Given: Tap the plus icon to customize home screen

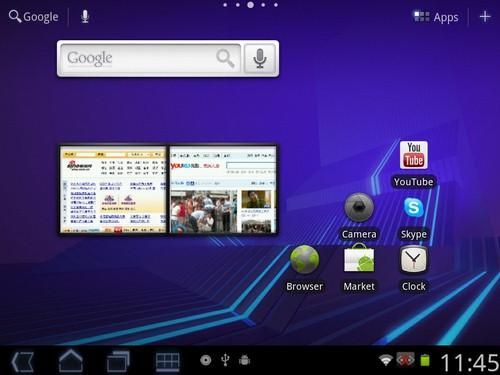Looking at the screenshot, I should (485, 16).
